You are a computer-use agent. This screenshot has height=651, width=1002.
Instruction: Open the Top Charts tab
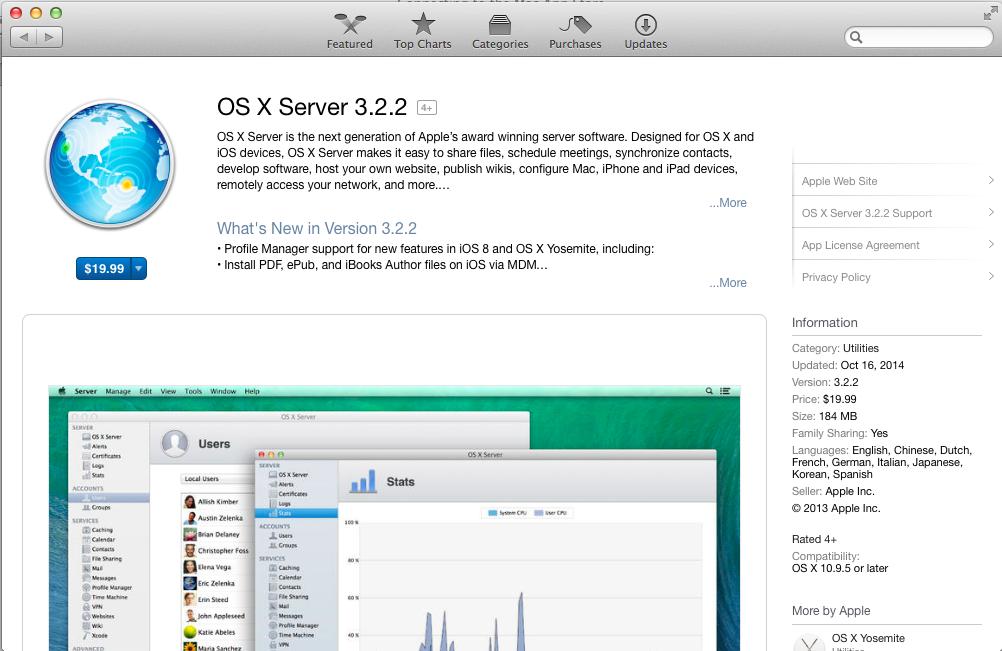[x=422, y=31]
